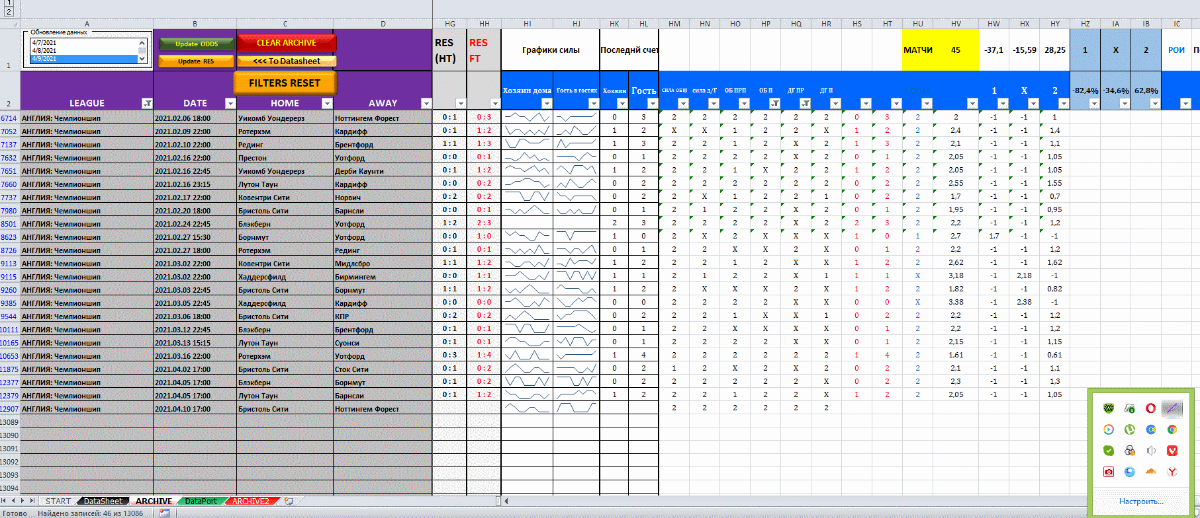Click the Opera icon in tray popup
The image size is (1200, 518).
(x=1151, y=408)
